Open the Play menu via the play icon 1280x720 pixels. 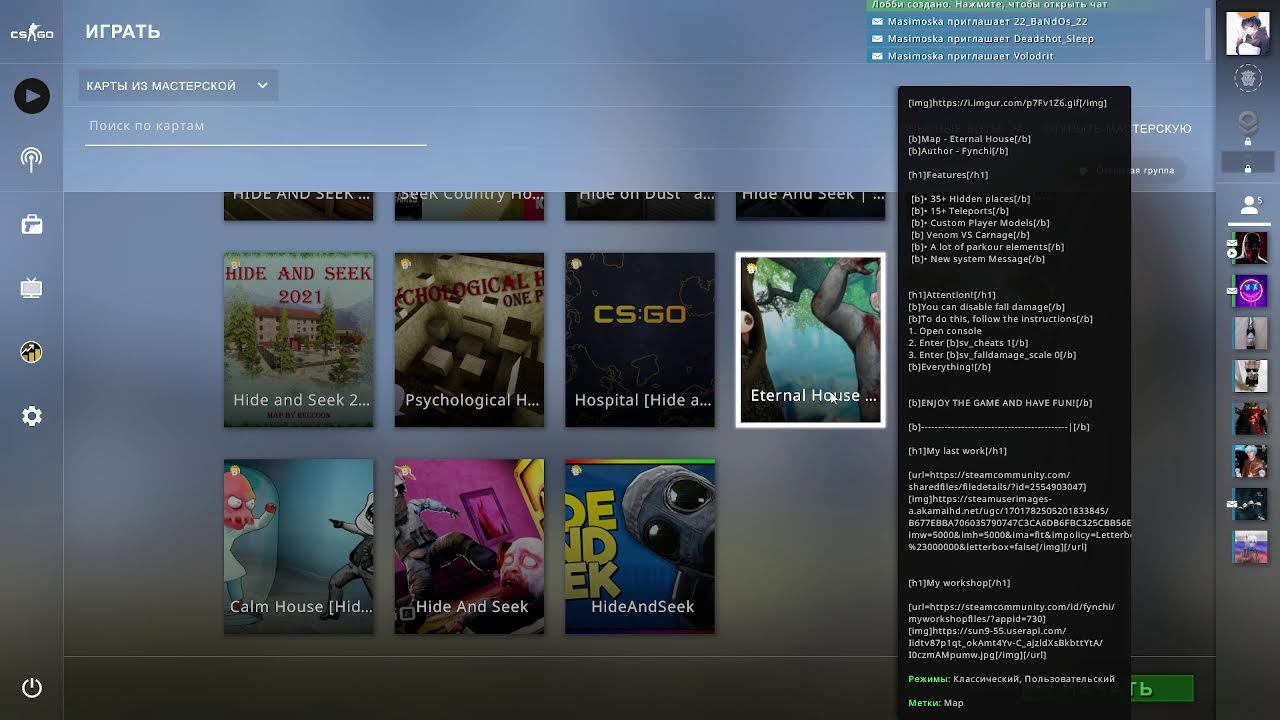(x=32, y=96)
